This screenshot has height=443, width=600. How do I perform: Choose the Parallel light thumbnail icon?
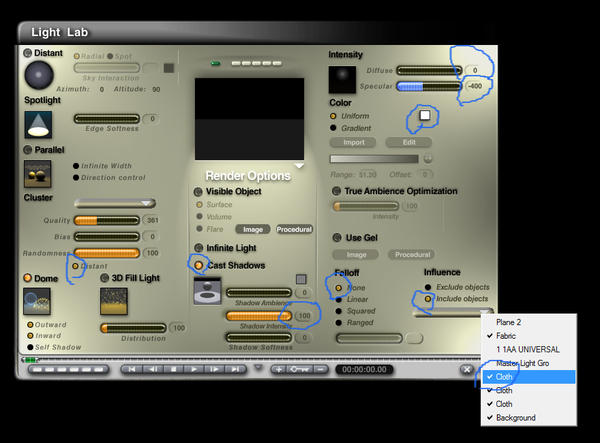(38, 174)
